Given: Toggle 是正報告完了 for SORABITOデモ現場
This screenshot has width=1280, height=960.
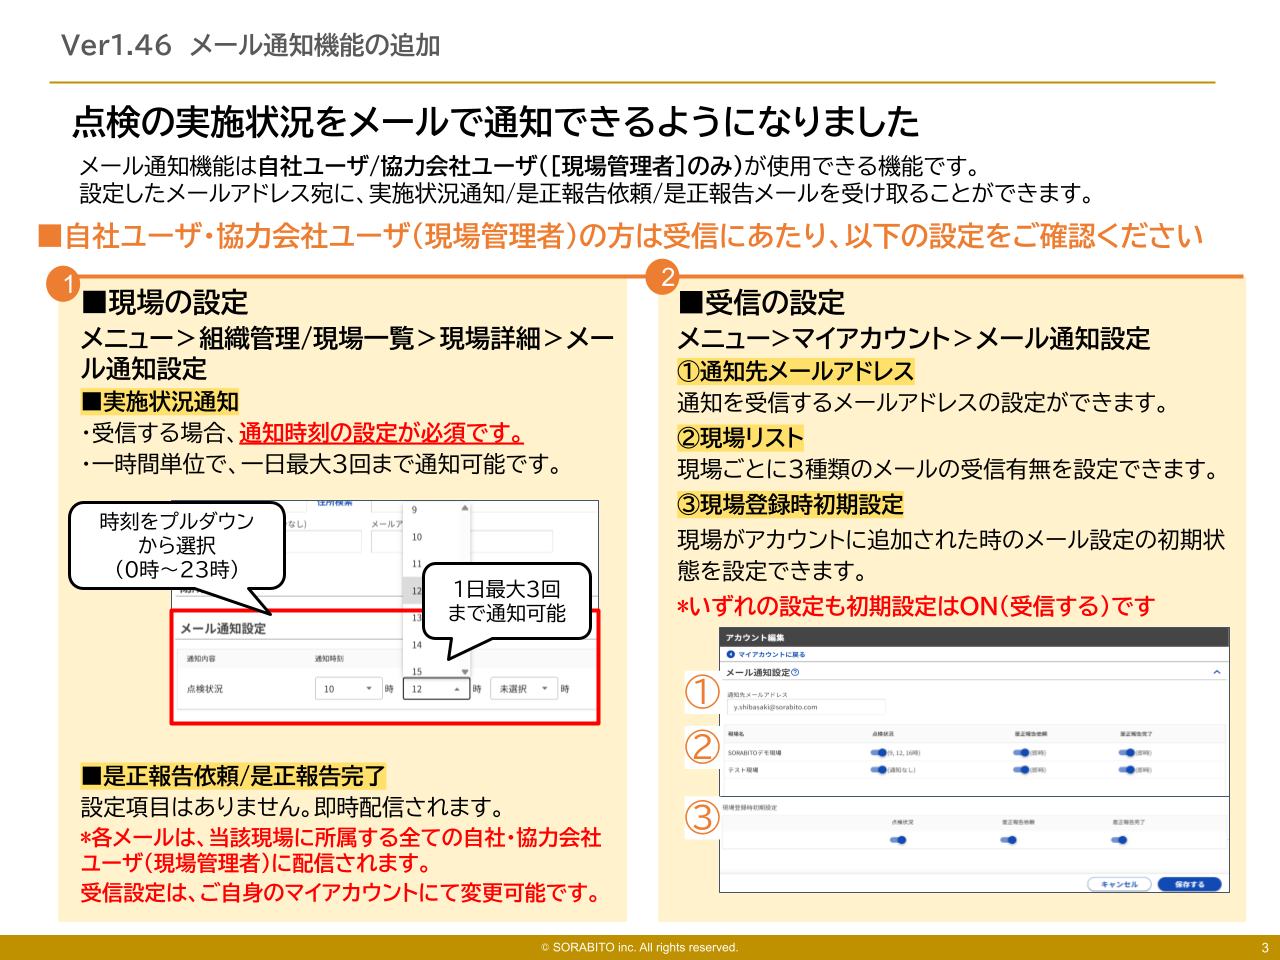Looking at the screenshot, I should tap(1126, 752).
